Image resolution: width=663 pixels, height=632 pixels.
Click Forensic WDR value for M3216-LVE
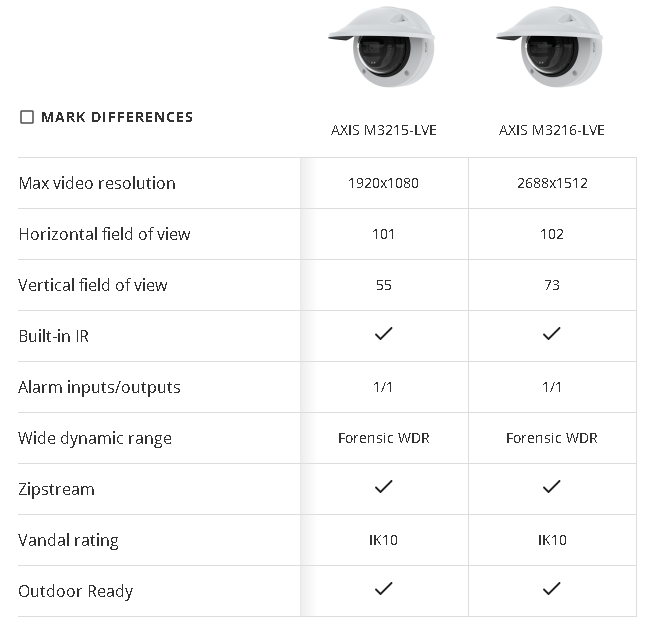tap(552, 438)
